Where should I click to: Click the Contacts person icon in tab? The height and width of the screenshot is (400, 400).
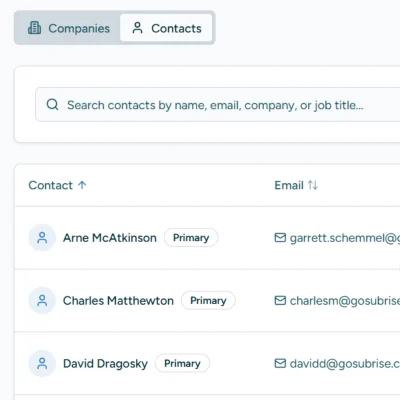coord(137,28)
